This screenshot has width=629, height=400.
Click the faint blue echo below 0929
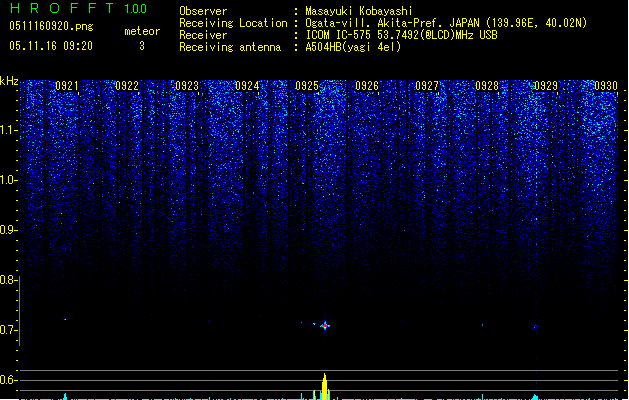[x=535, y=327]
